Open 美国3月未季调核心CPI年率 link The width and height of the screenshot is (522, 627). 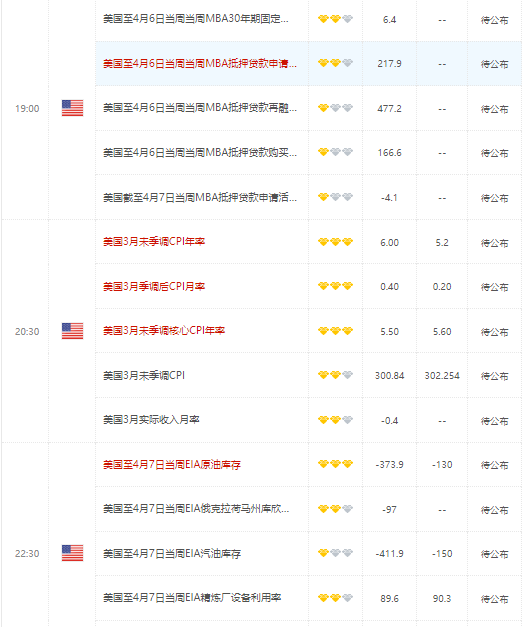point(164,331)
